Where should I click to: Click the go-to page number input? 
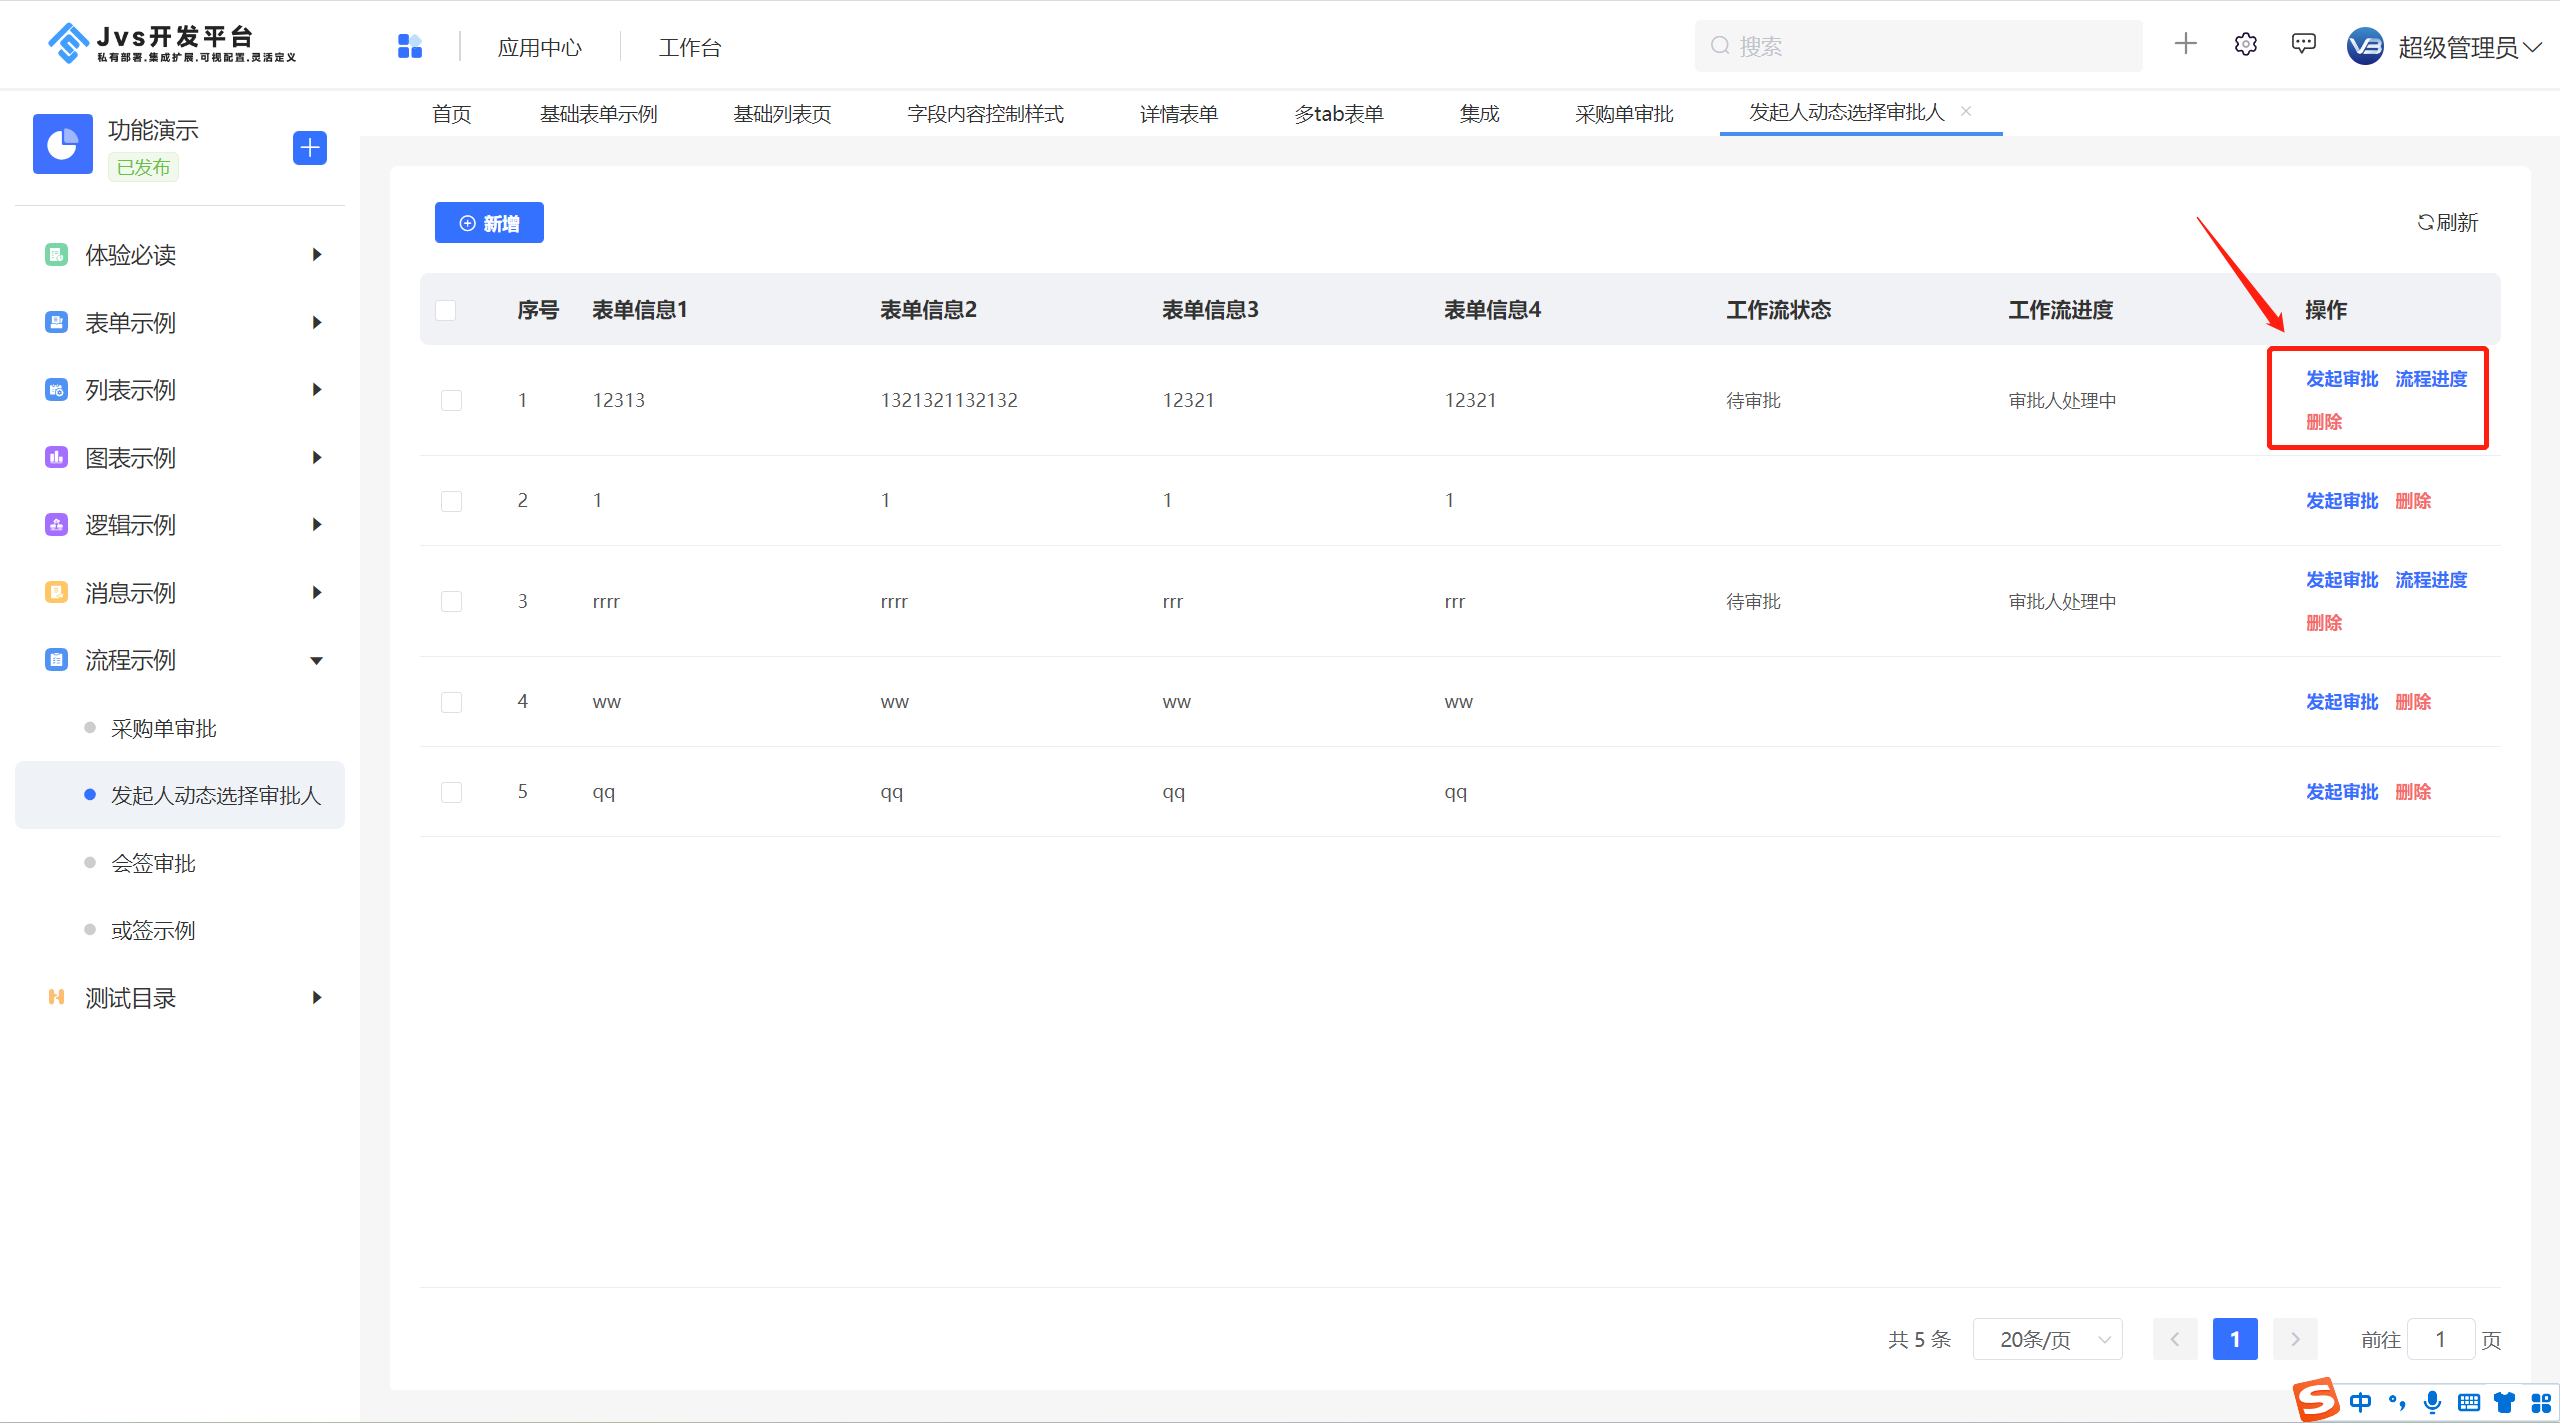click(x=2440, y=1339)
